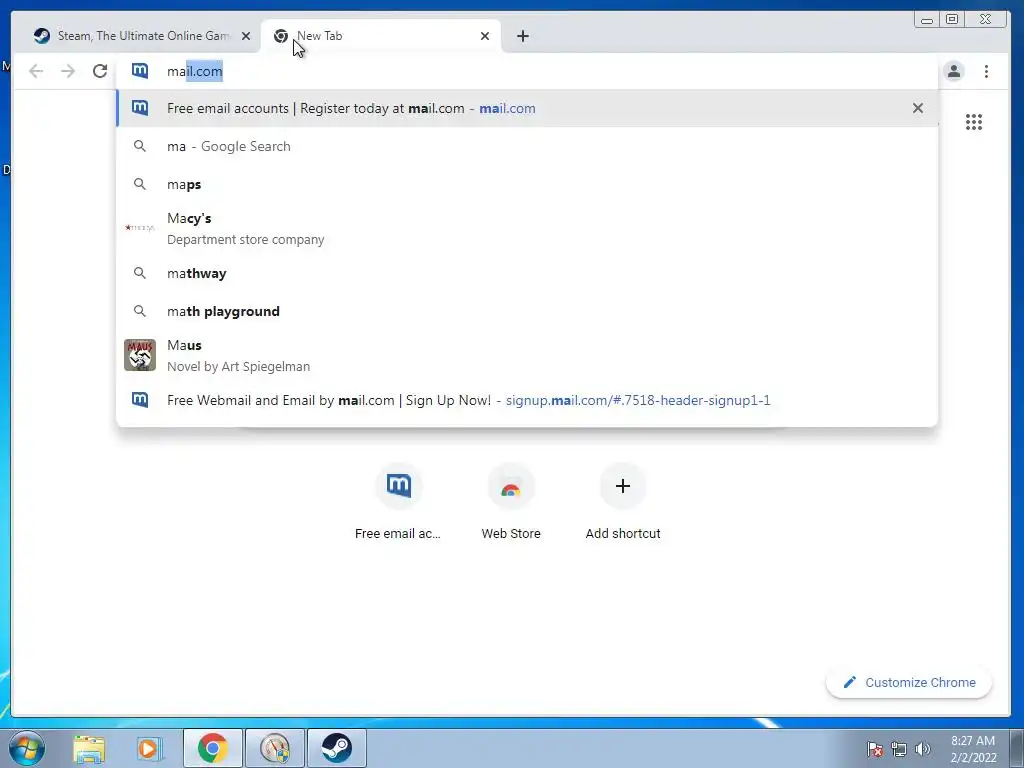Screen dimensions: 1024x768
Task: Click the Add shortcut plus tile
Action: pyautogui.click(x=623, y=502)
